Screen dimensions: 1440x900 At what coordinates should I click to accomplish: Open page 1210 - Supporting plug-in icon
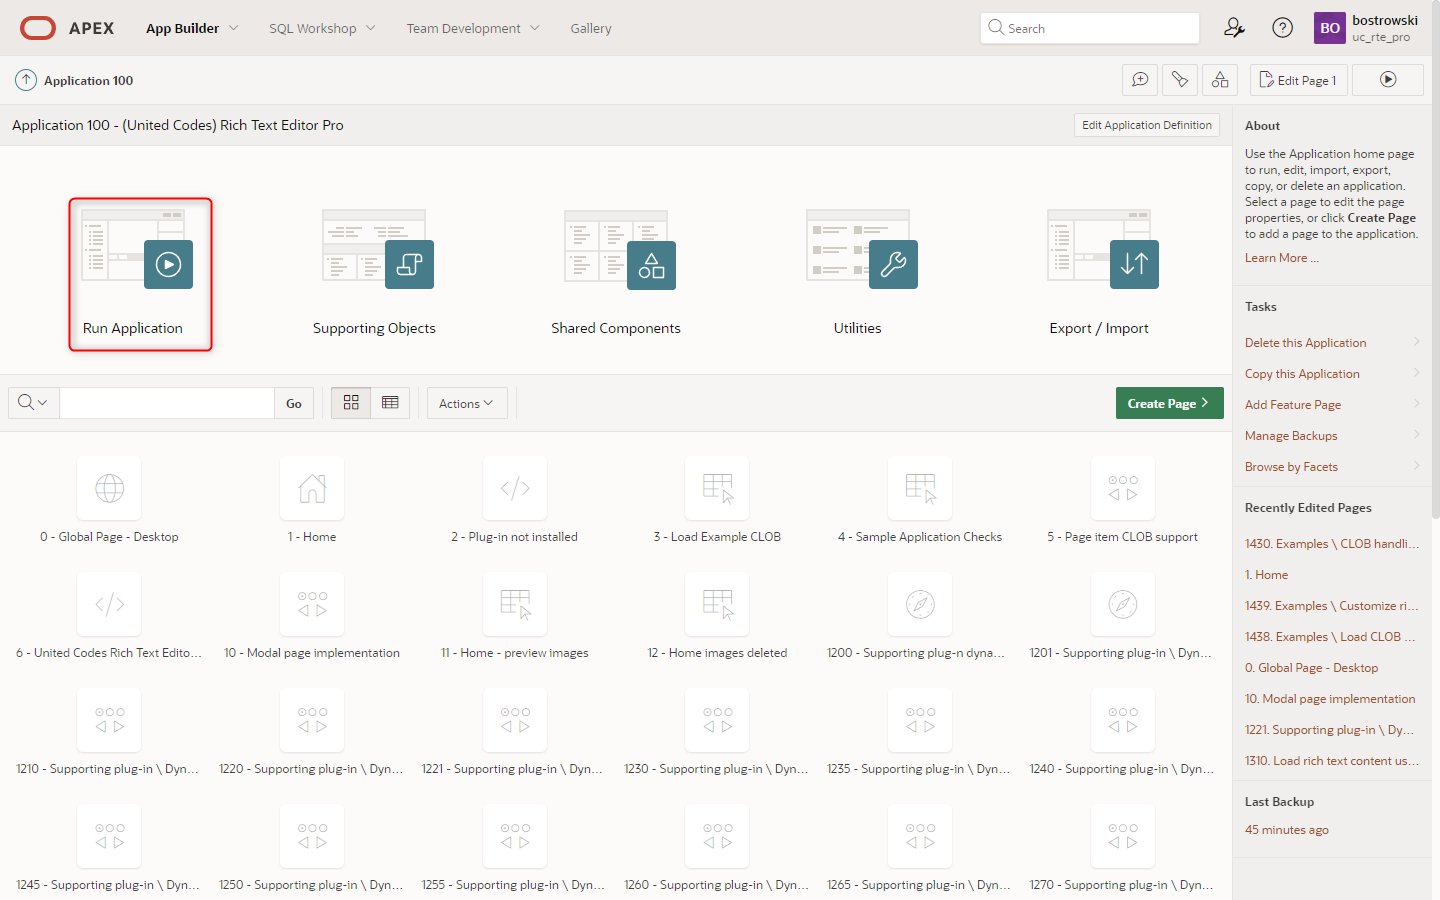[x=109, y=720]
